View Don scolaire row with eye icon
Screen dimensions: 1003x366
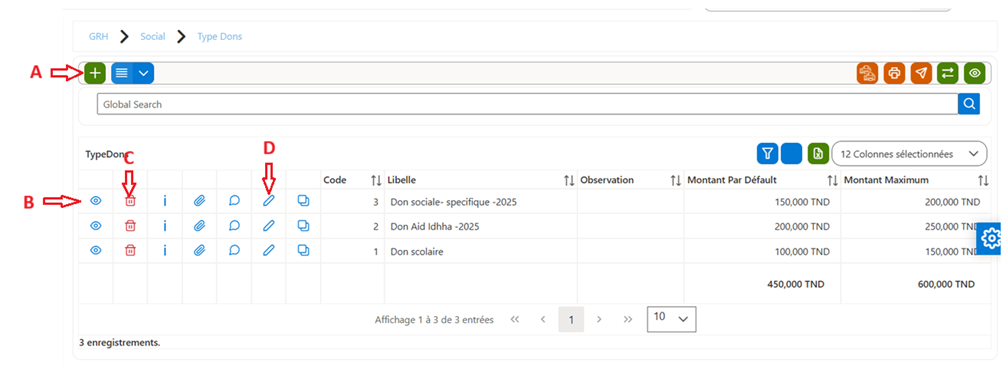[96, 251]
